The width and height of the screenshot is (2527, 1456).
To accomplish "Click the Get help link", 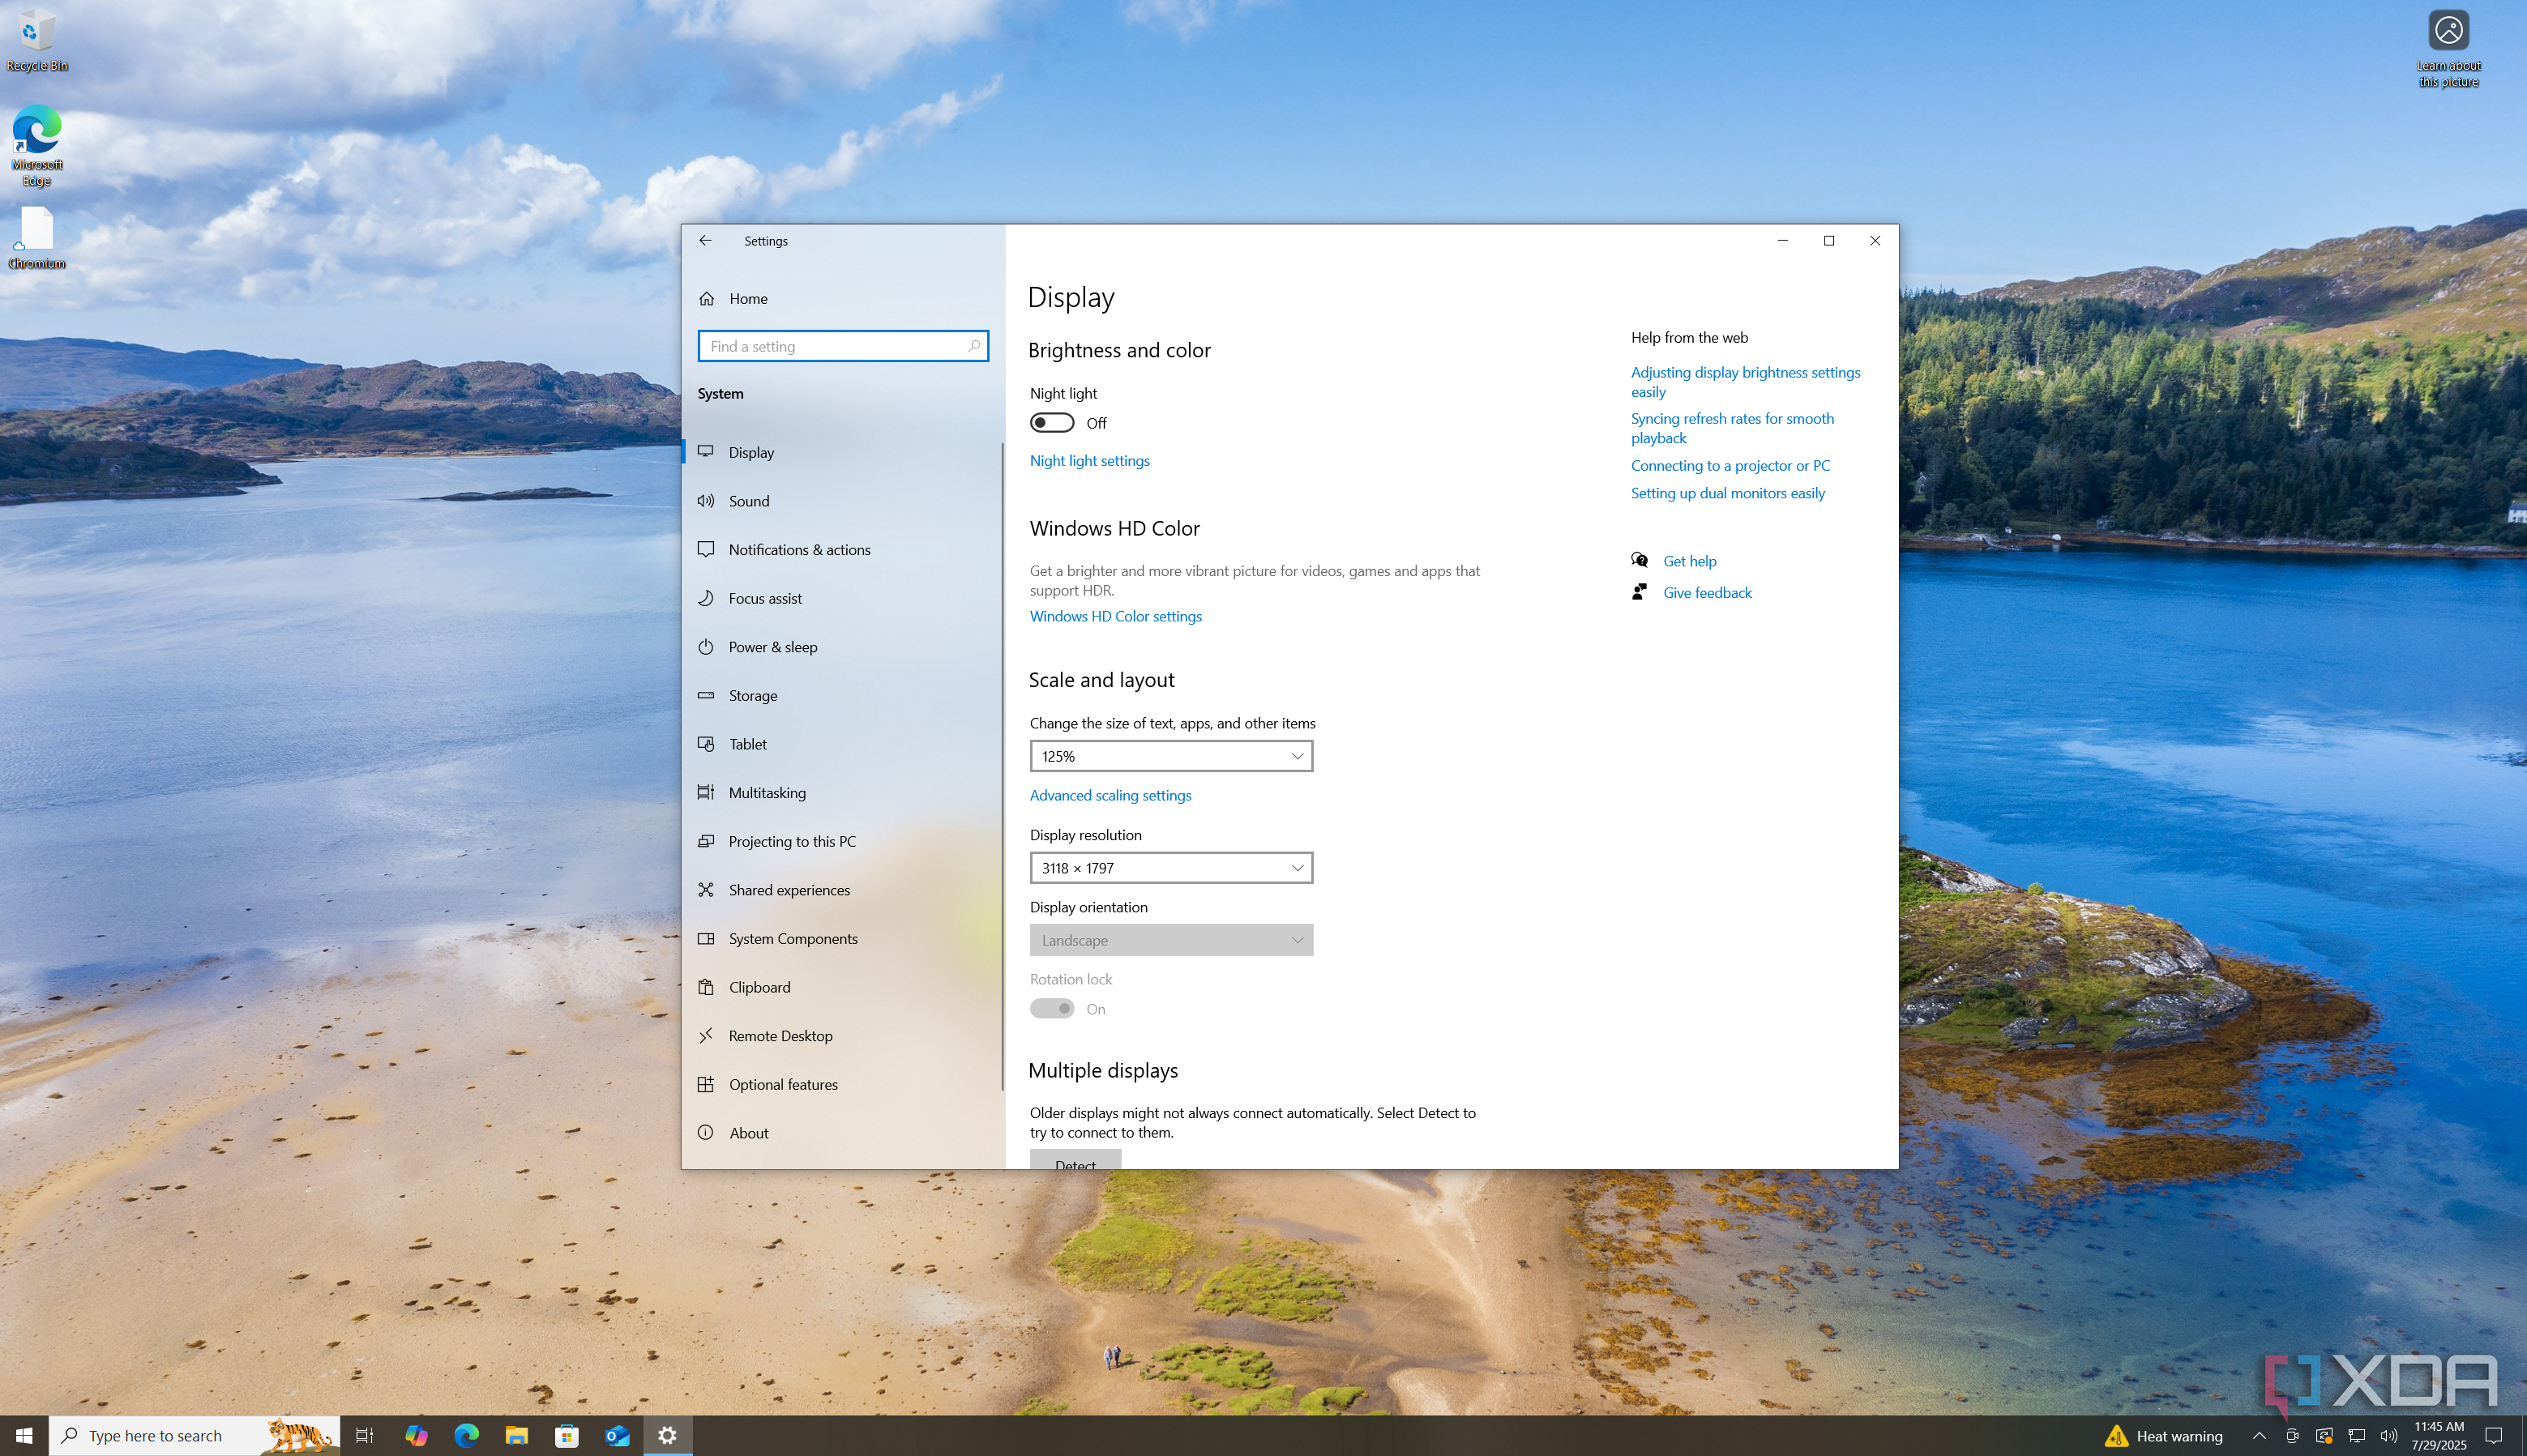I will point(1690,561).
